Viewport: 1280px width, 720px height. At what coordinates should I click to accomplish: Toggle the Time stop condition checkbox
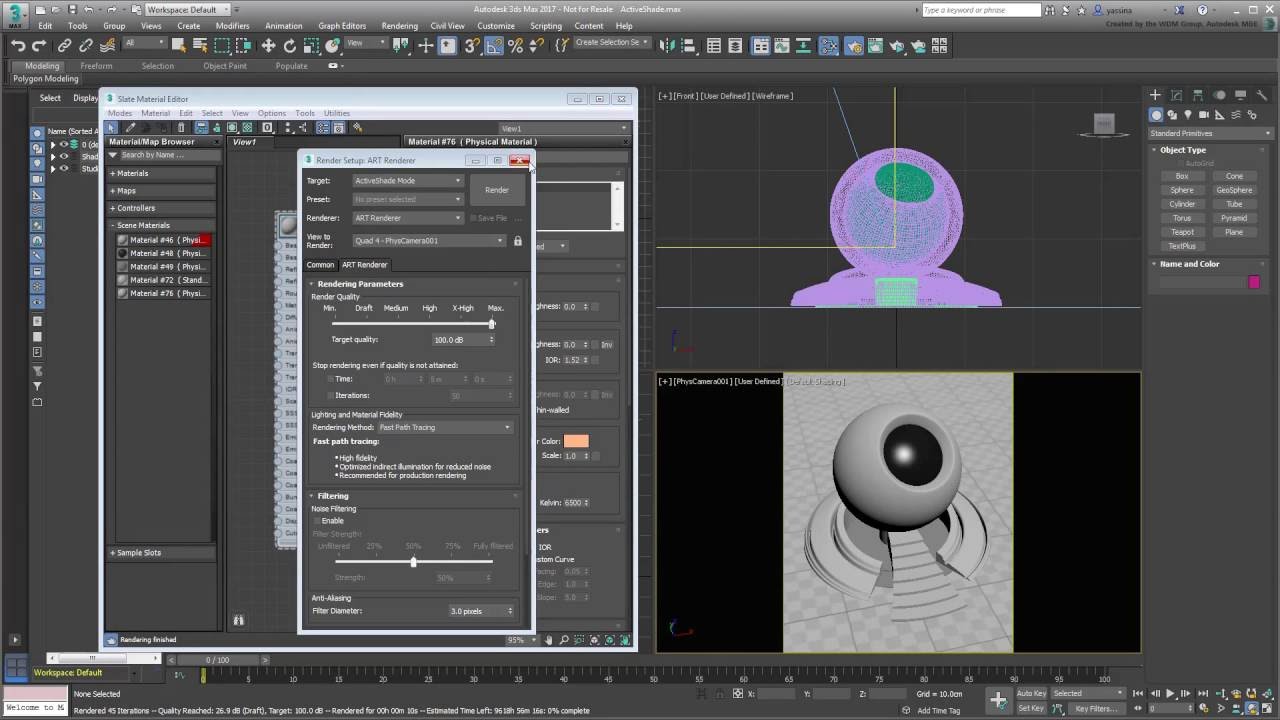(x=331, y=380)
